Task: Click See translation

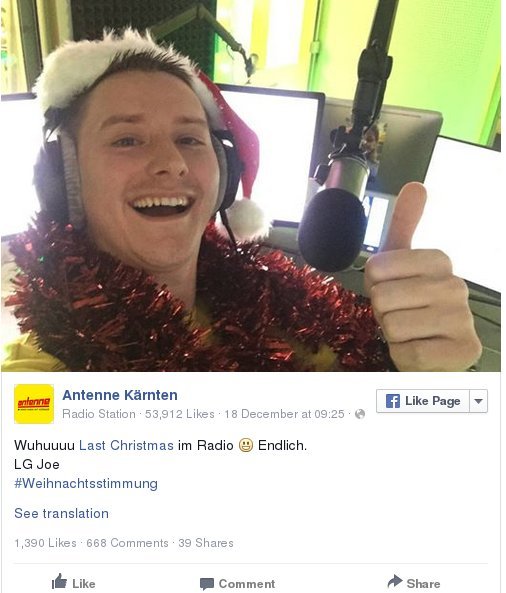Action: 61,514
